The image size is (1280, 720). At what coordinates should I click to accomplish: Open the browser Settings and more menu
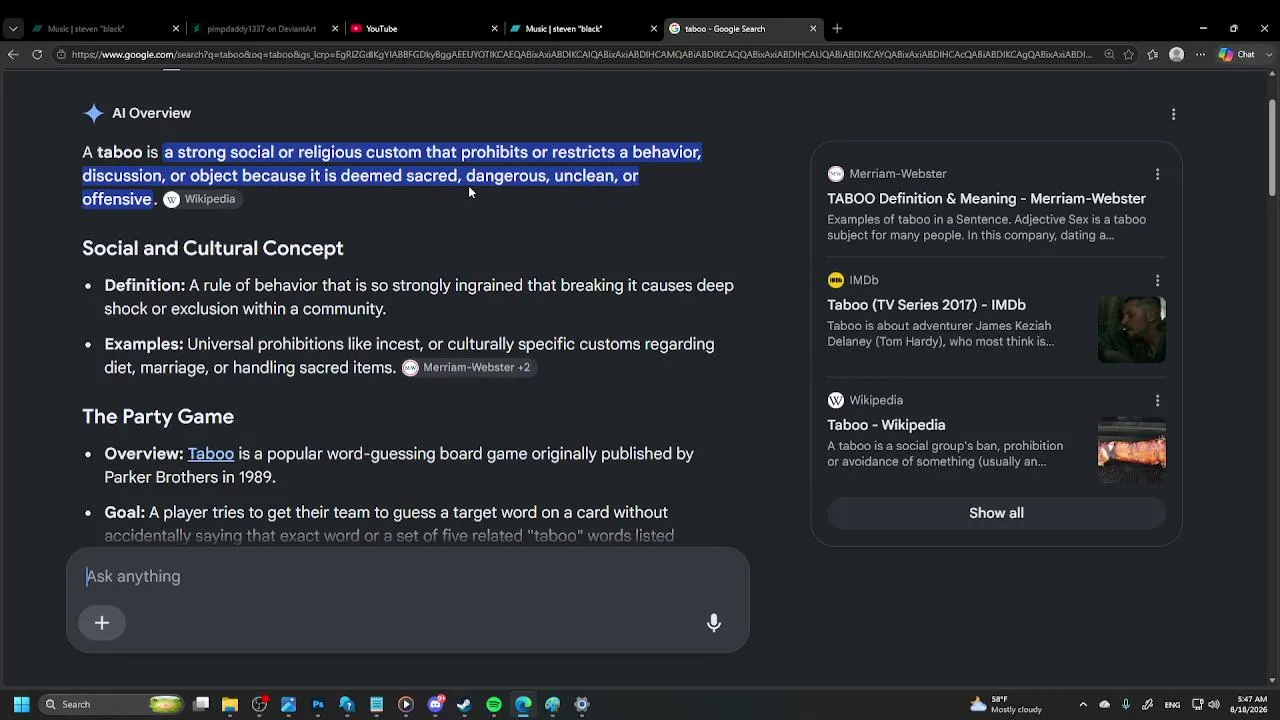click(1200, 55)
